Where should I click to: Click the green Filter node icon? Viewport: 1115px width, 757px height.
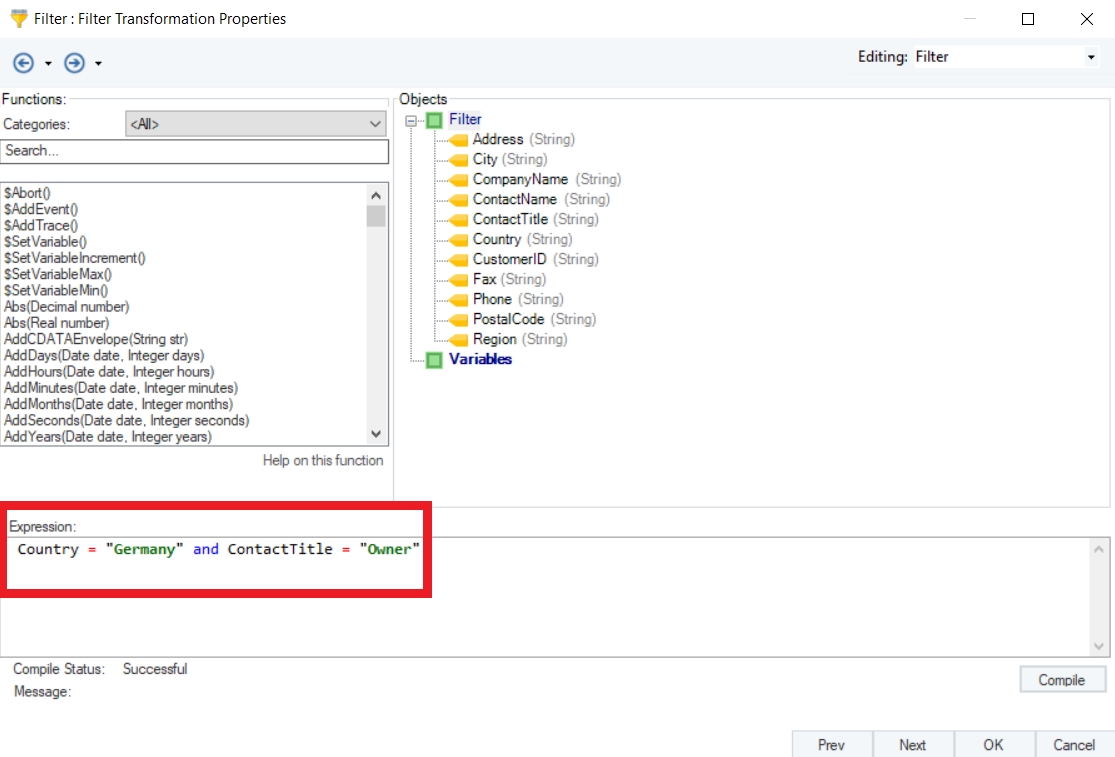434,120
